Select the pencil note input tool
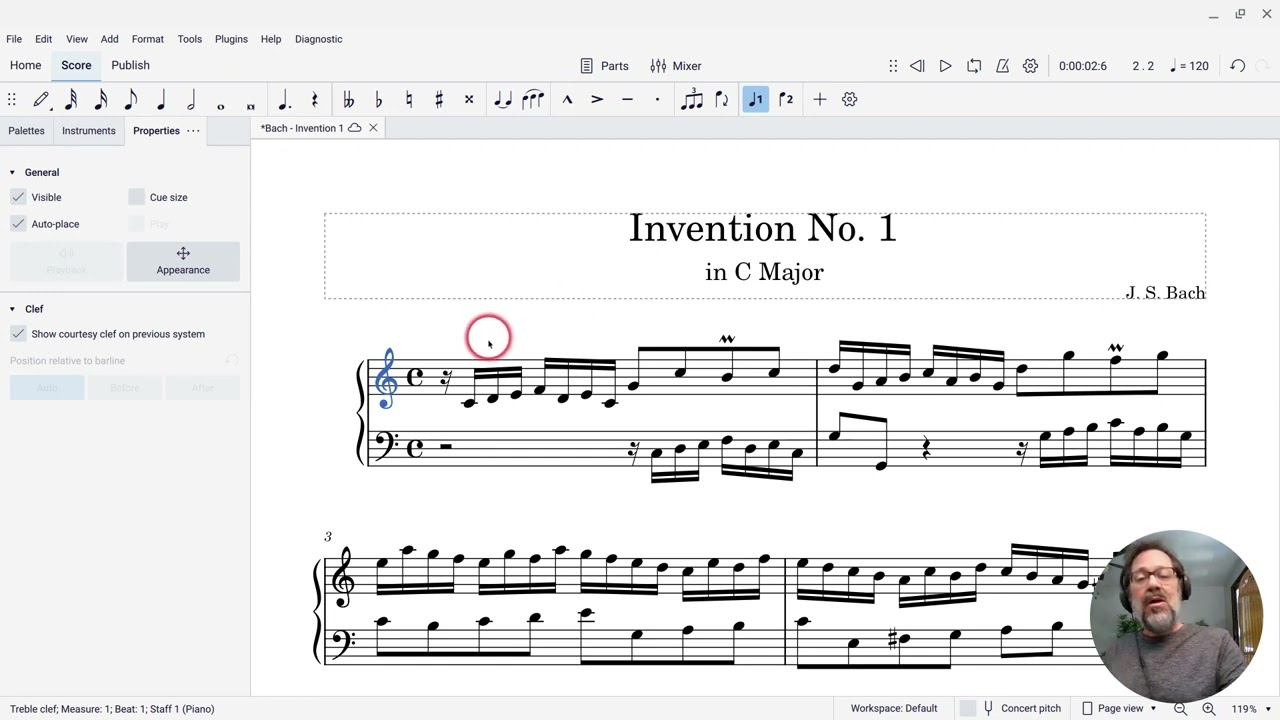 pos(41,100)
